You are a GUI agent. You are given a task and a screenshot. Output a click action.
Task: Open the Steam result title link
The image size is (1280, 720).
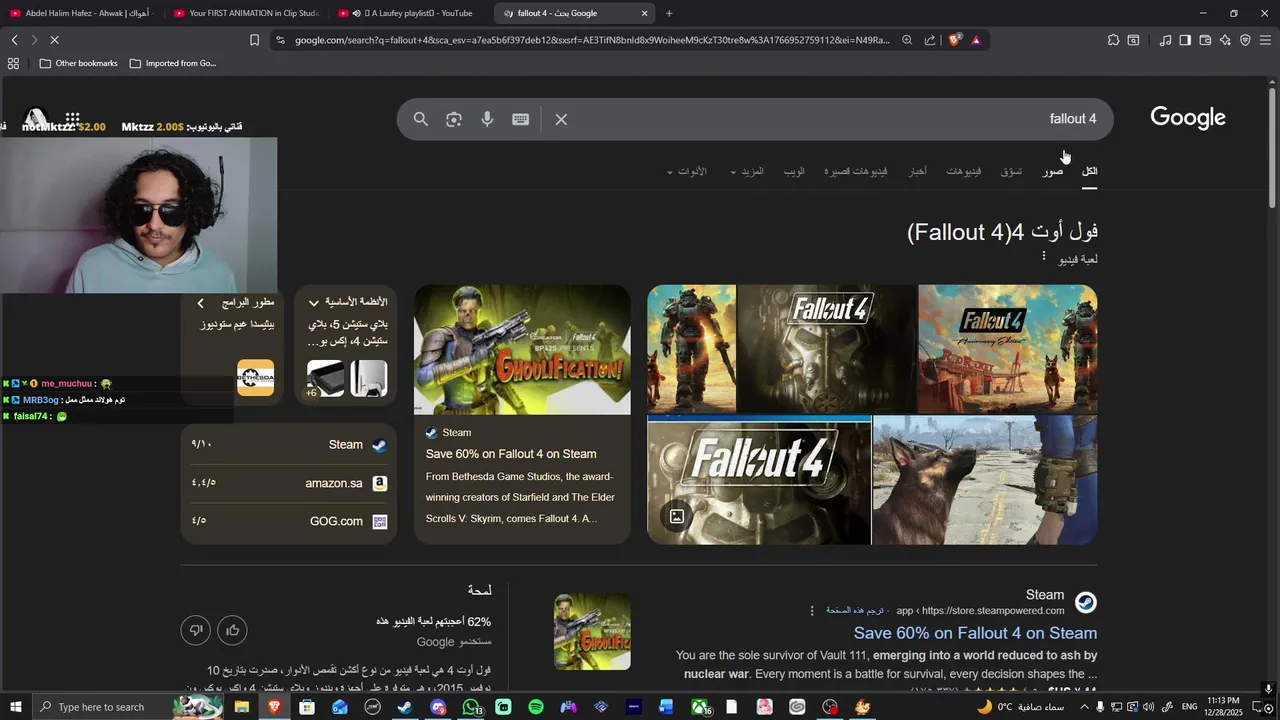pos(975,633)
